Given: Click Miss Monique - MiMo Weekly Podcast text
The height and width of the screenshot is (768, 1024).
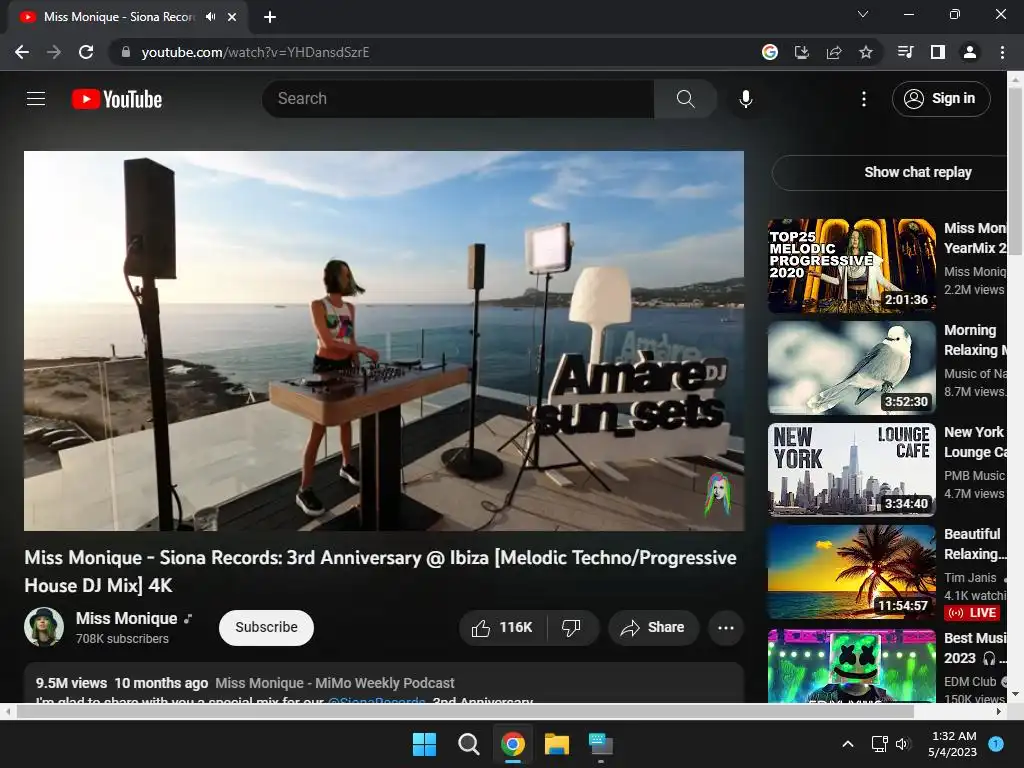Looking at the screenshot, I should pyautogui.click(x=334, y=683).
